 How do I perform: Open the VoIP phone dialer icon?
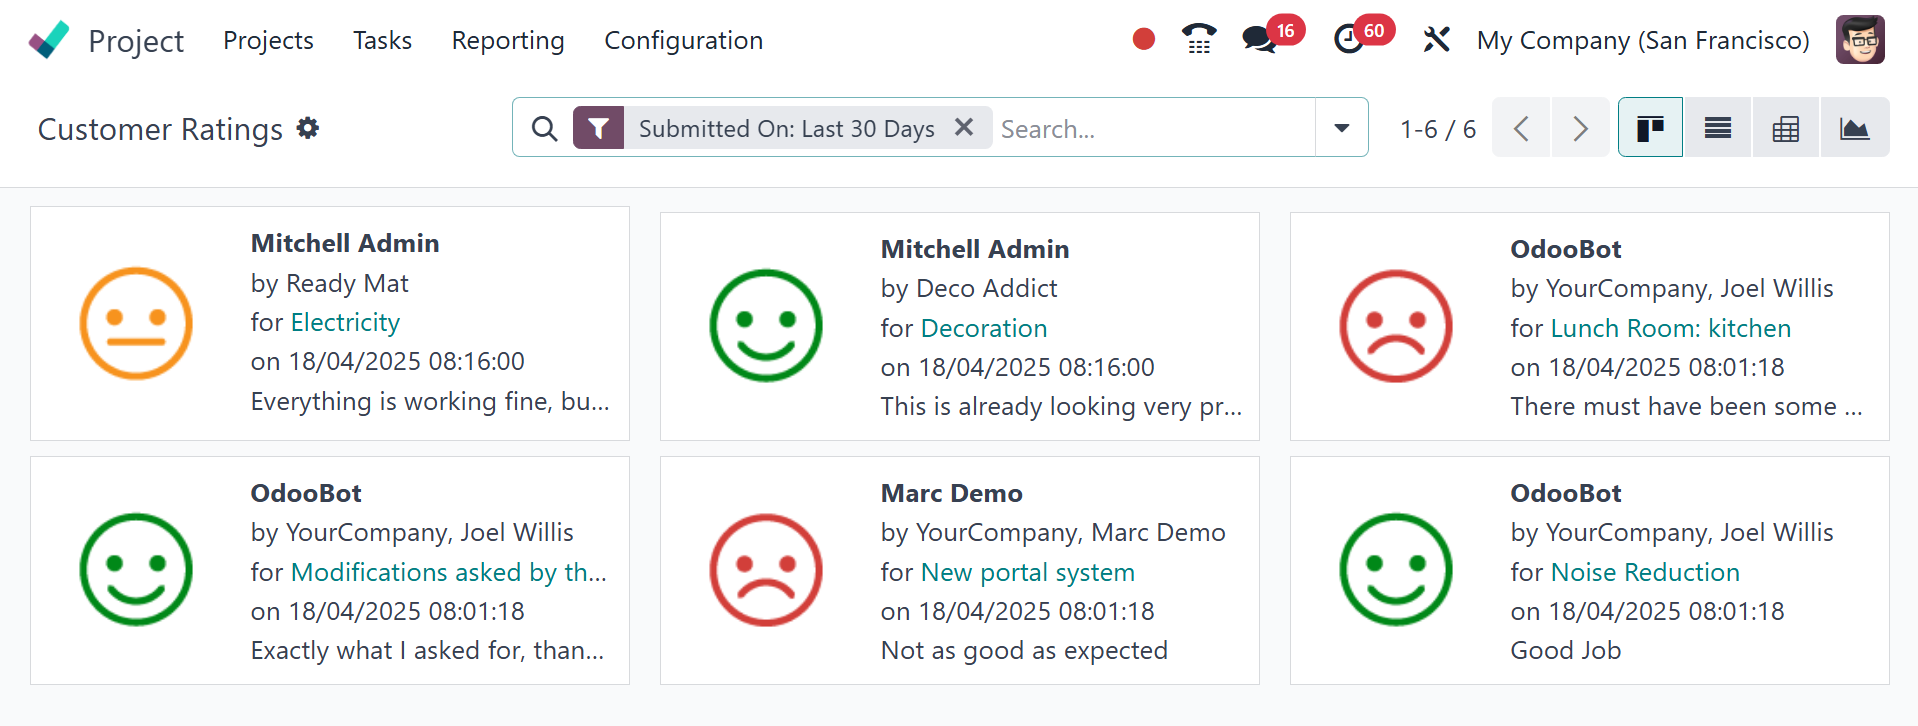point(1199,39)
